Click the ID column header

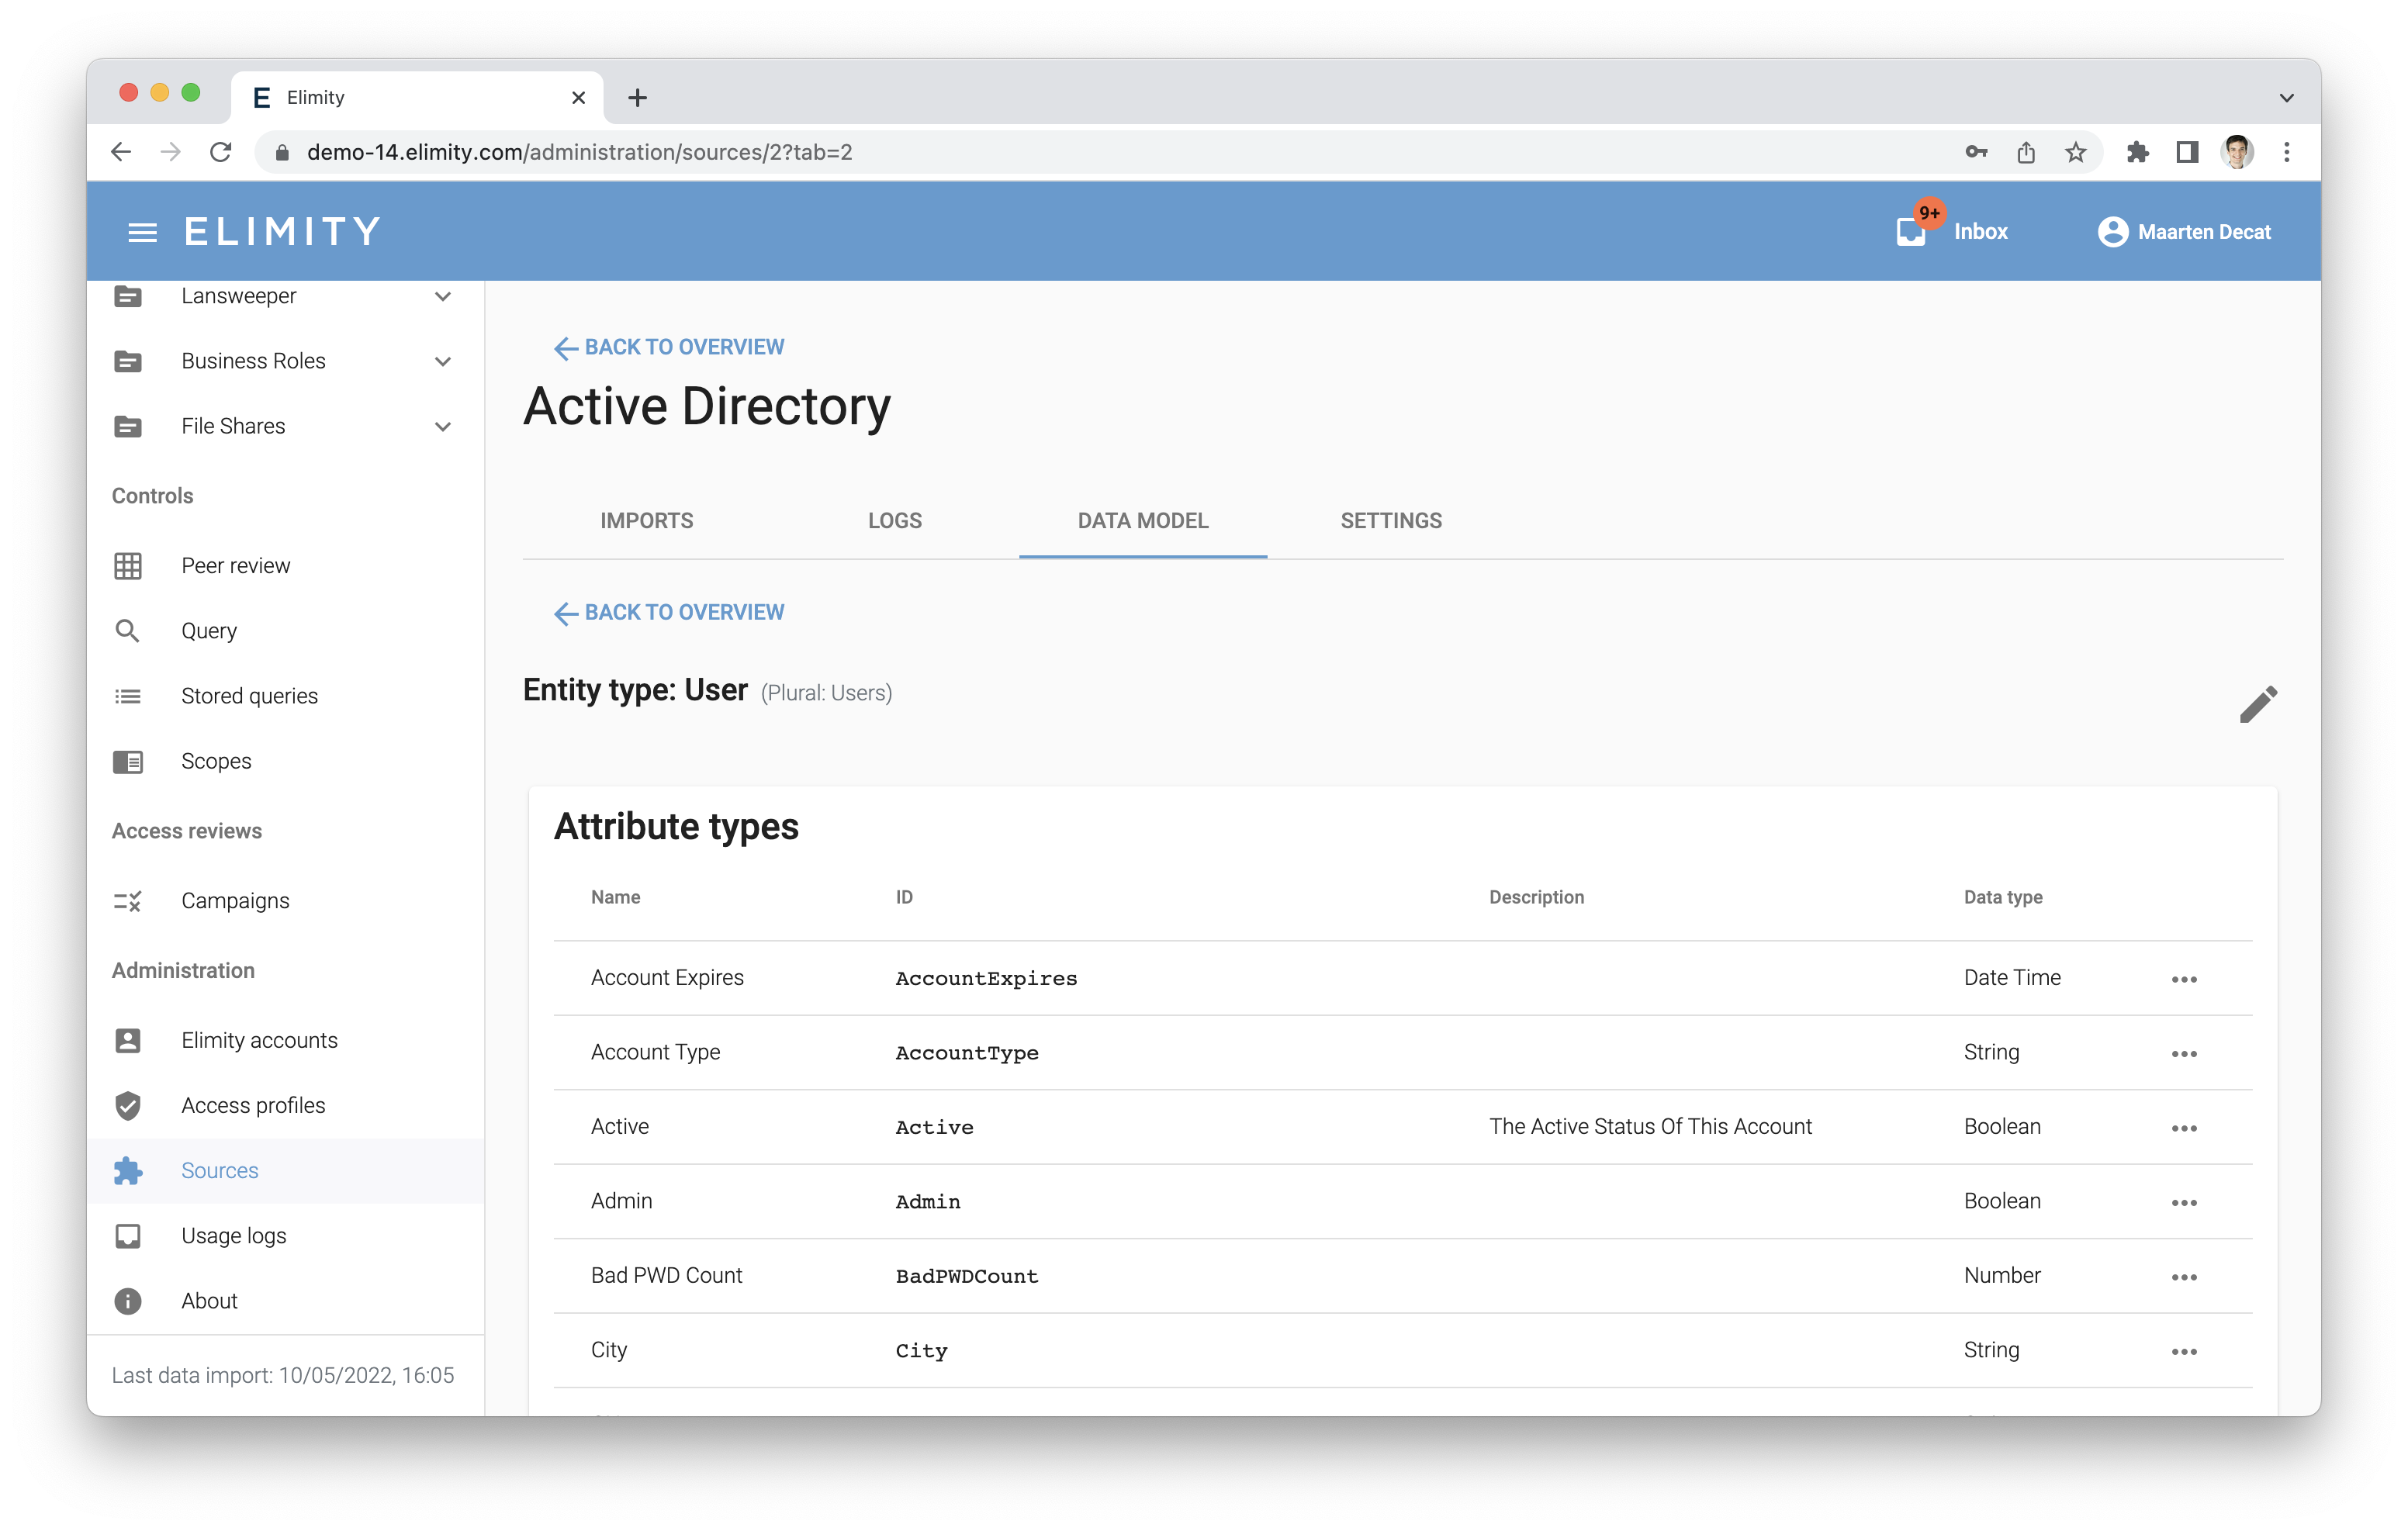pos(904,898)
